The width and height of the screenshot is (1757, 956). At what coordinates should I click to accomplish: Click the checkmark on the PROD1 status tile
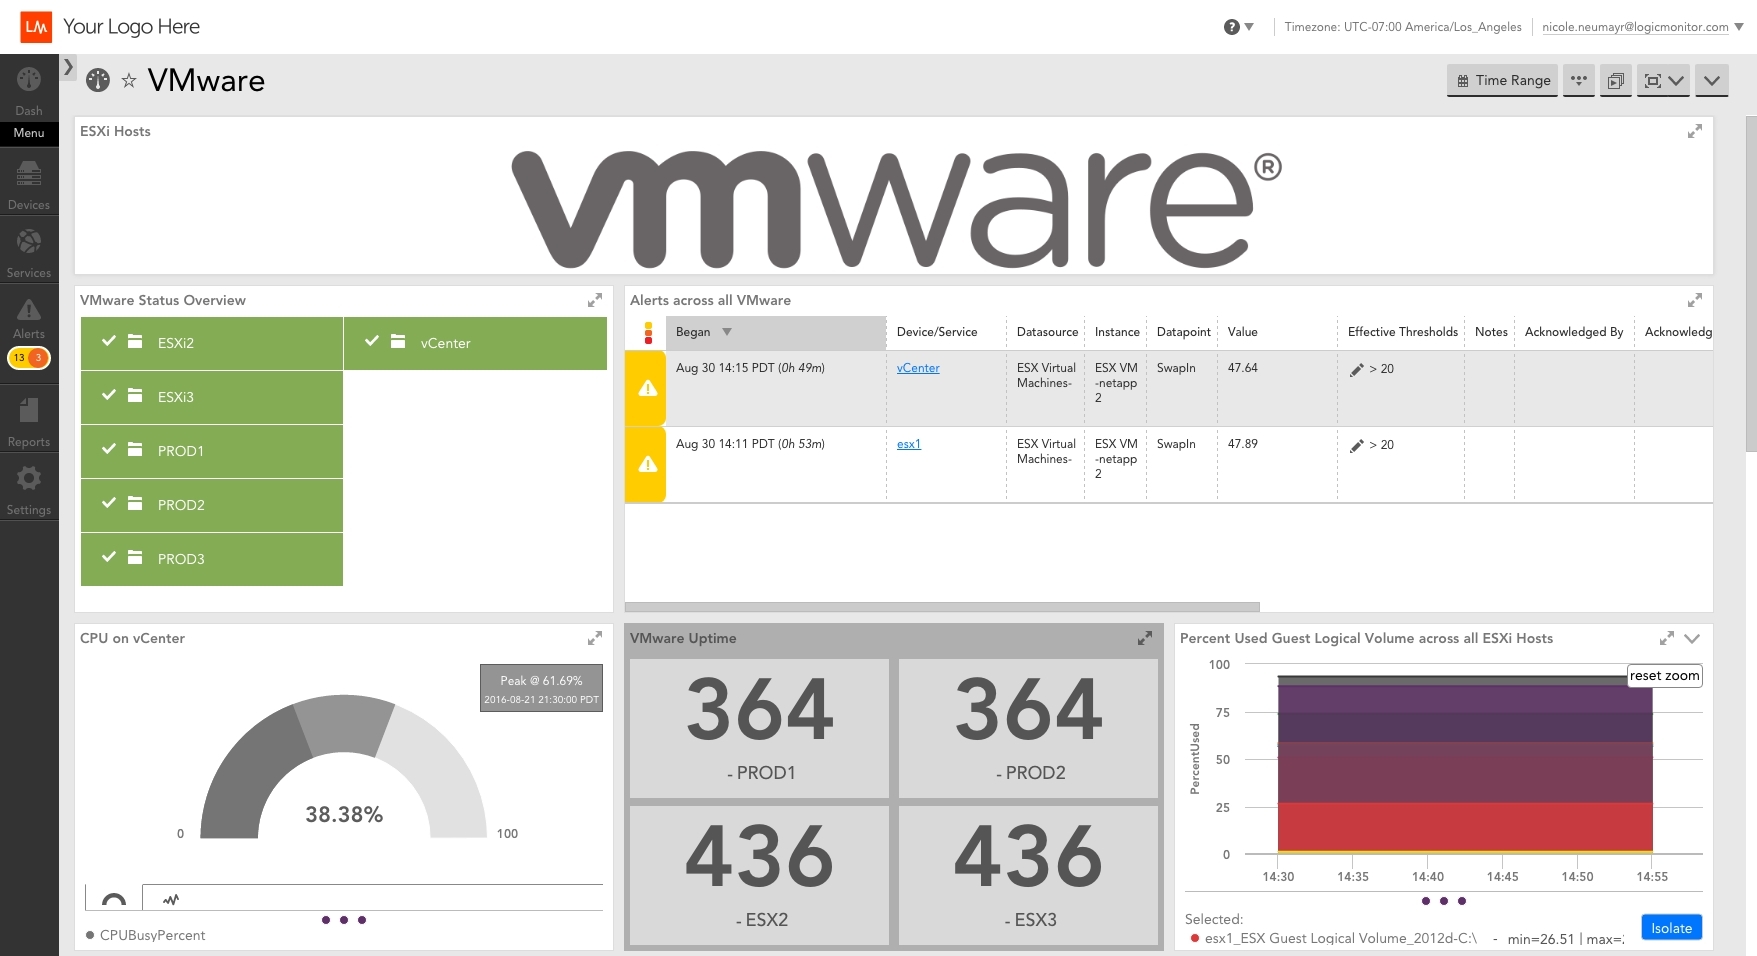point(110,450)
